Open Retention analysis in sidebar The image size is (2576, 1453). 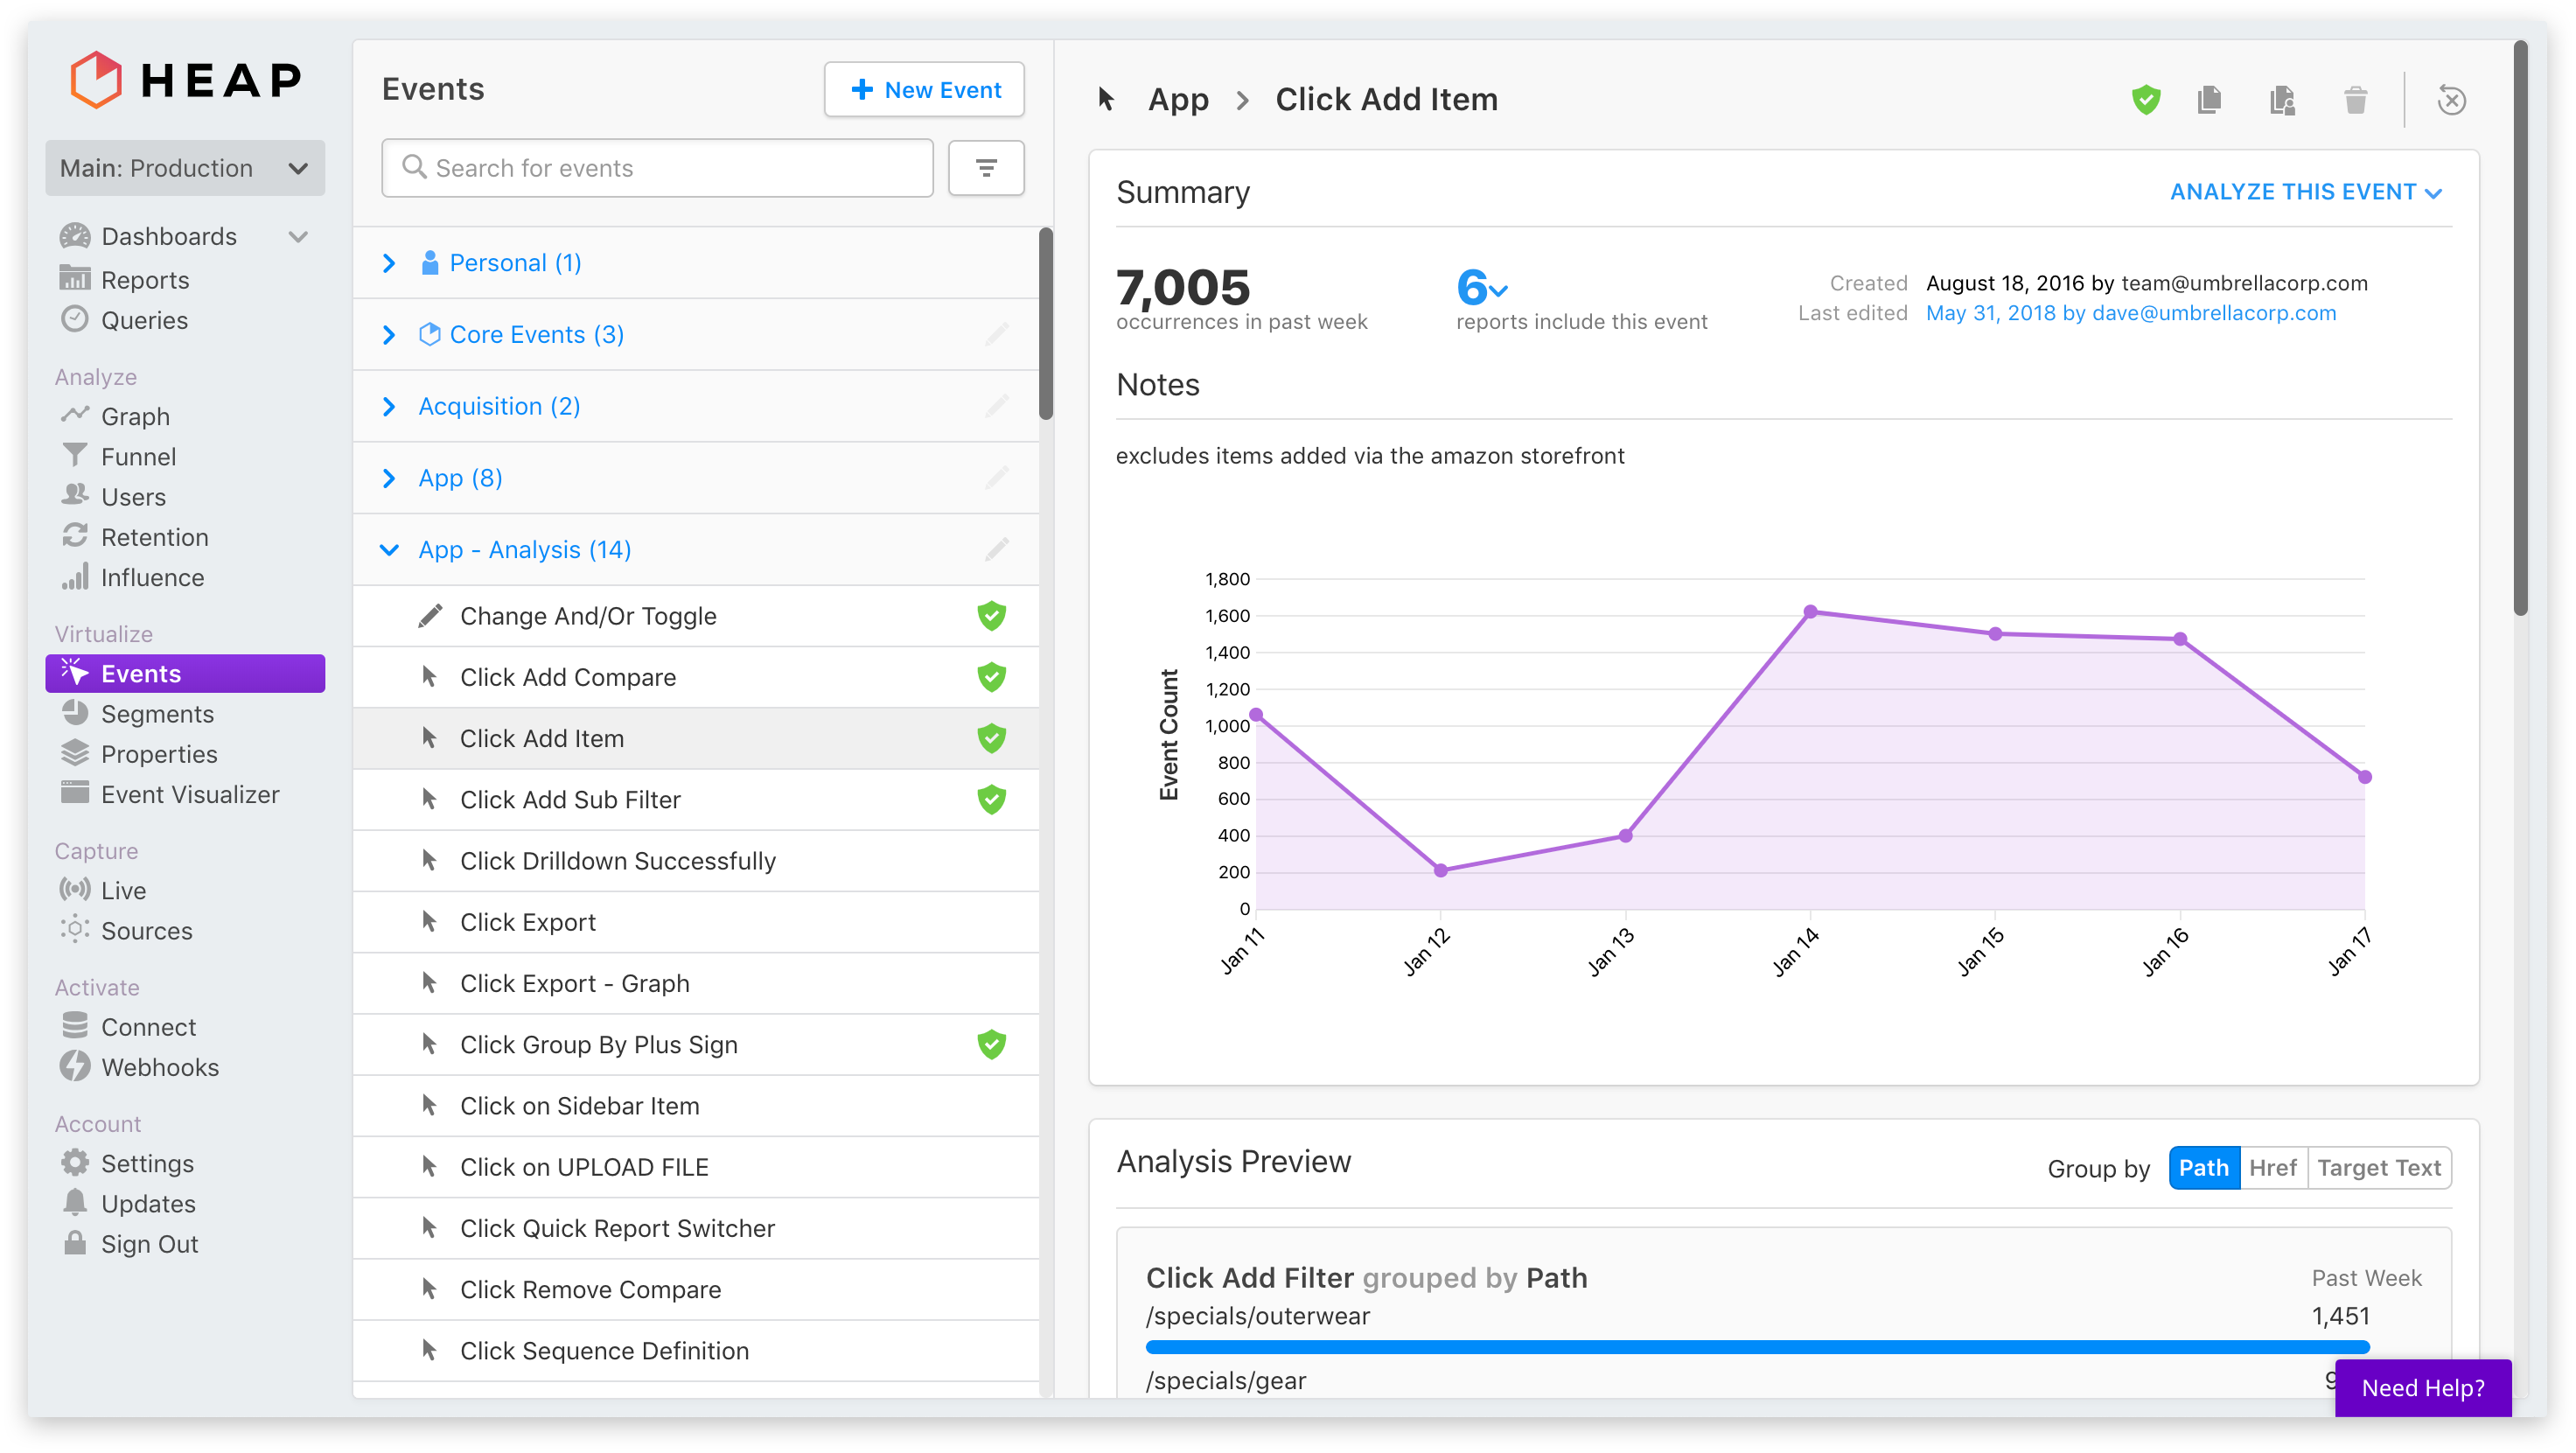pyautogui.click(x=154, y=537)
